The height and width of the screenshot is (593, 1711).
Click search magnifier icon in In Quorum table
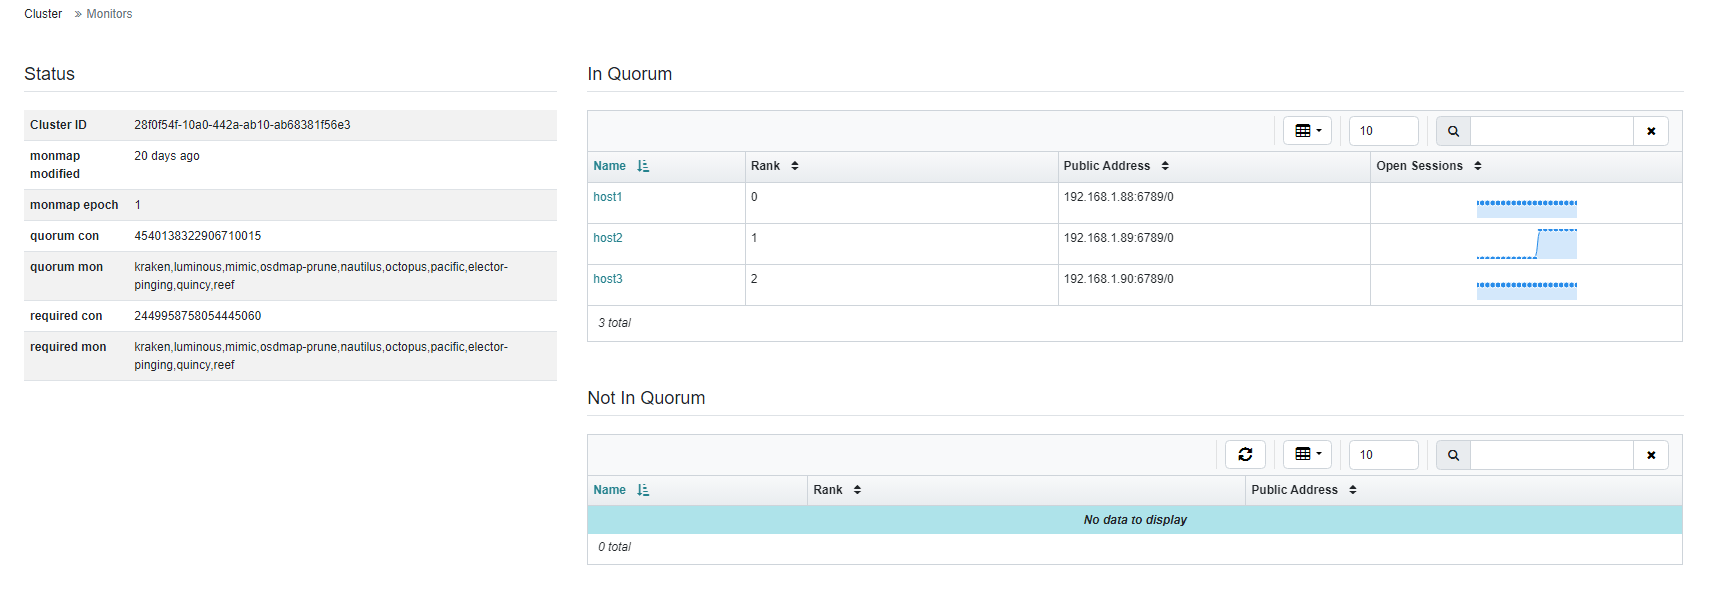(x=1453, y=131)
